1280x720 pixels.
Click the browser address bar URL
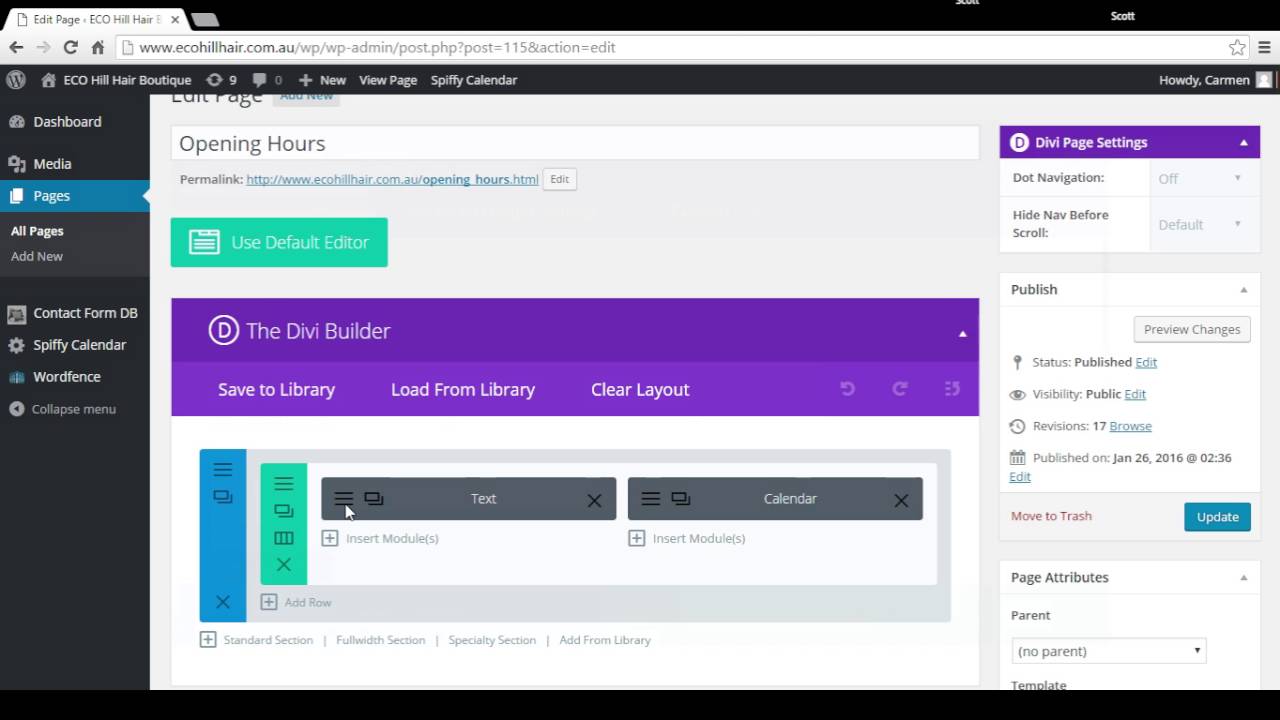pos(377,47)
